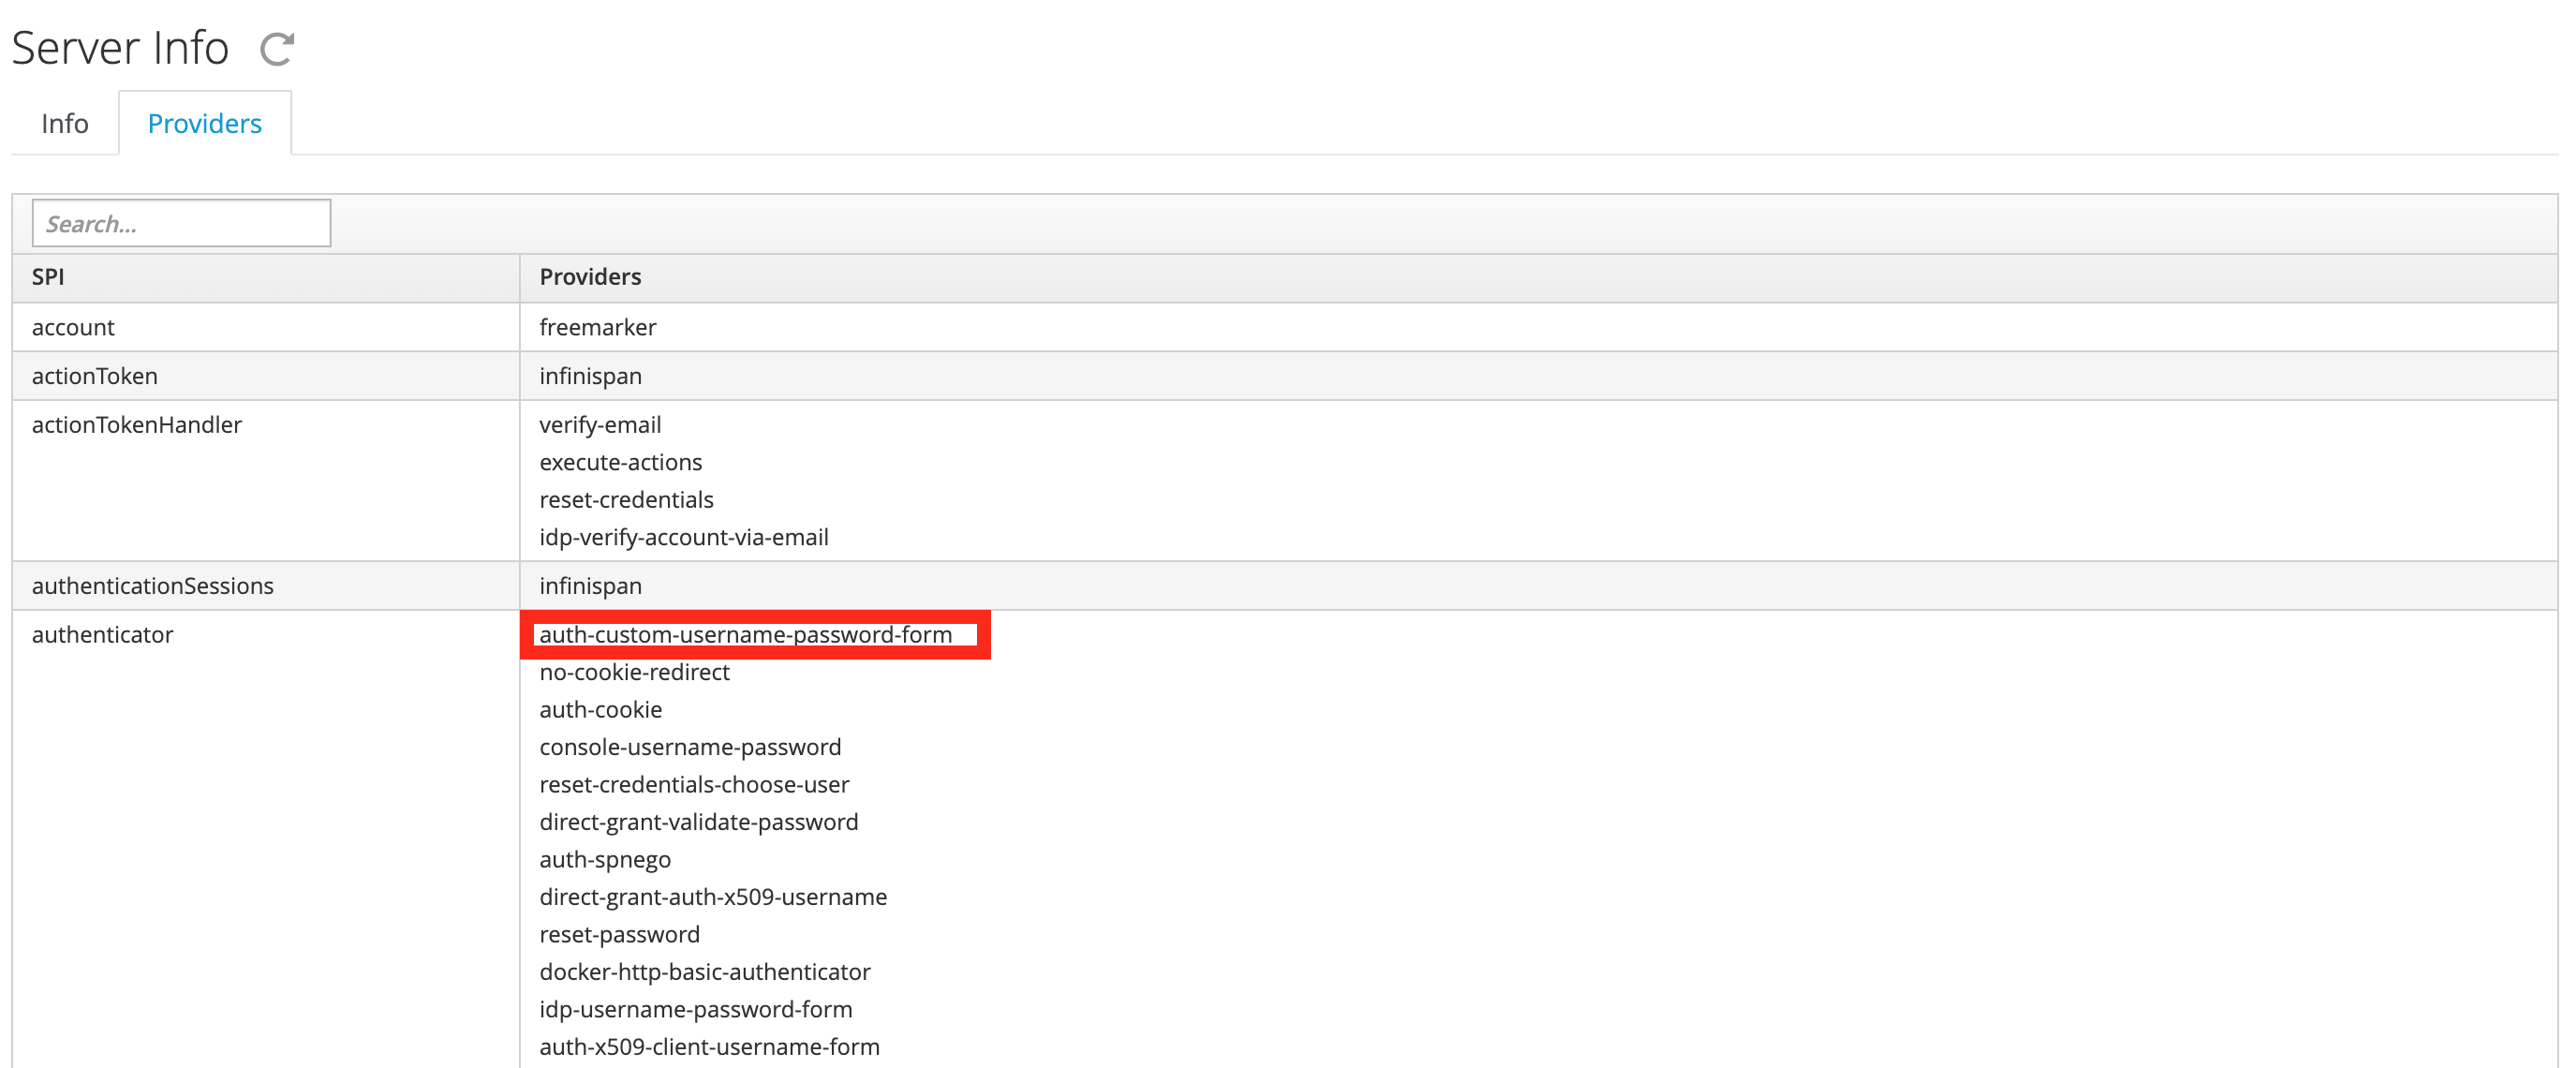2576x1068 pixels.
Task: Select the Providers tab
Action: [204, 123]
